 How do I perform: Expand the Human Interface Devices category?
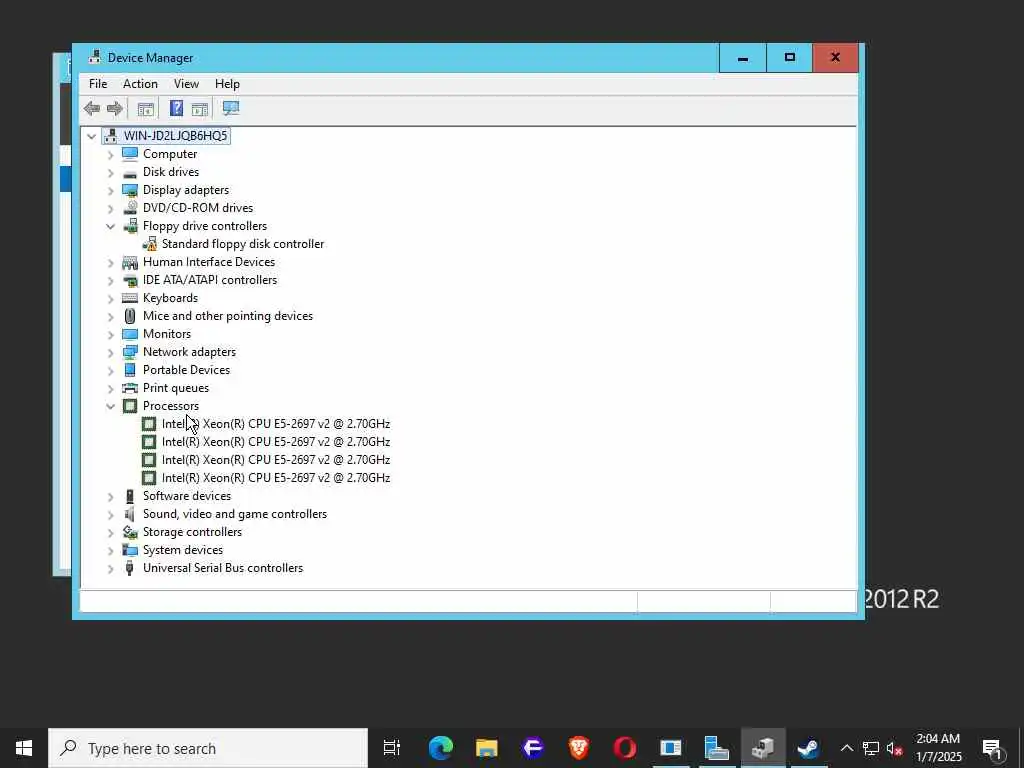pos(110,263)
